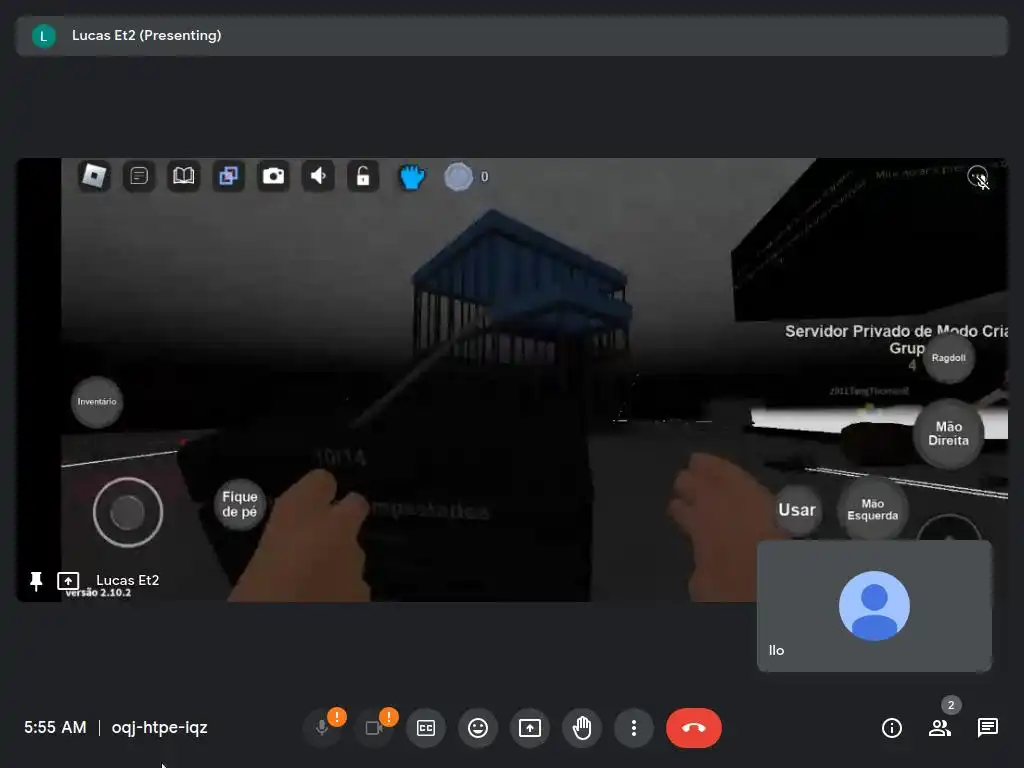Viewport: 1024px width, 768px height.
Task: Click the versão 2.10.2 label
Action: (99, 593)
